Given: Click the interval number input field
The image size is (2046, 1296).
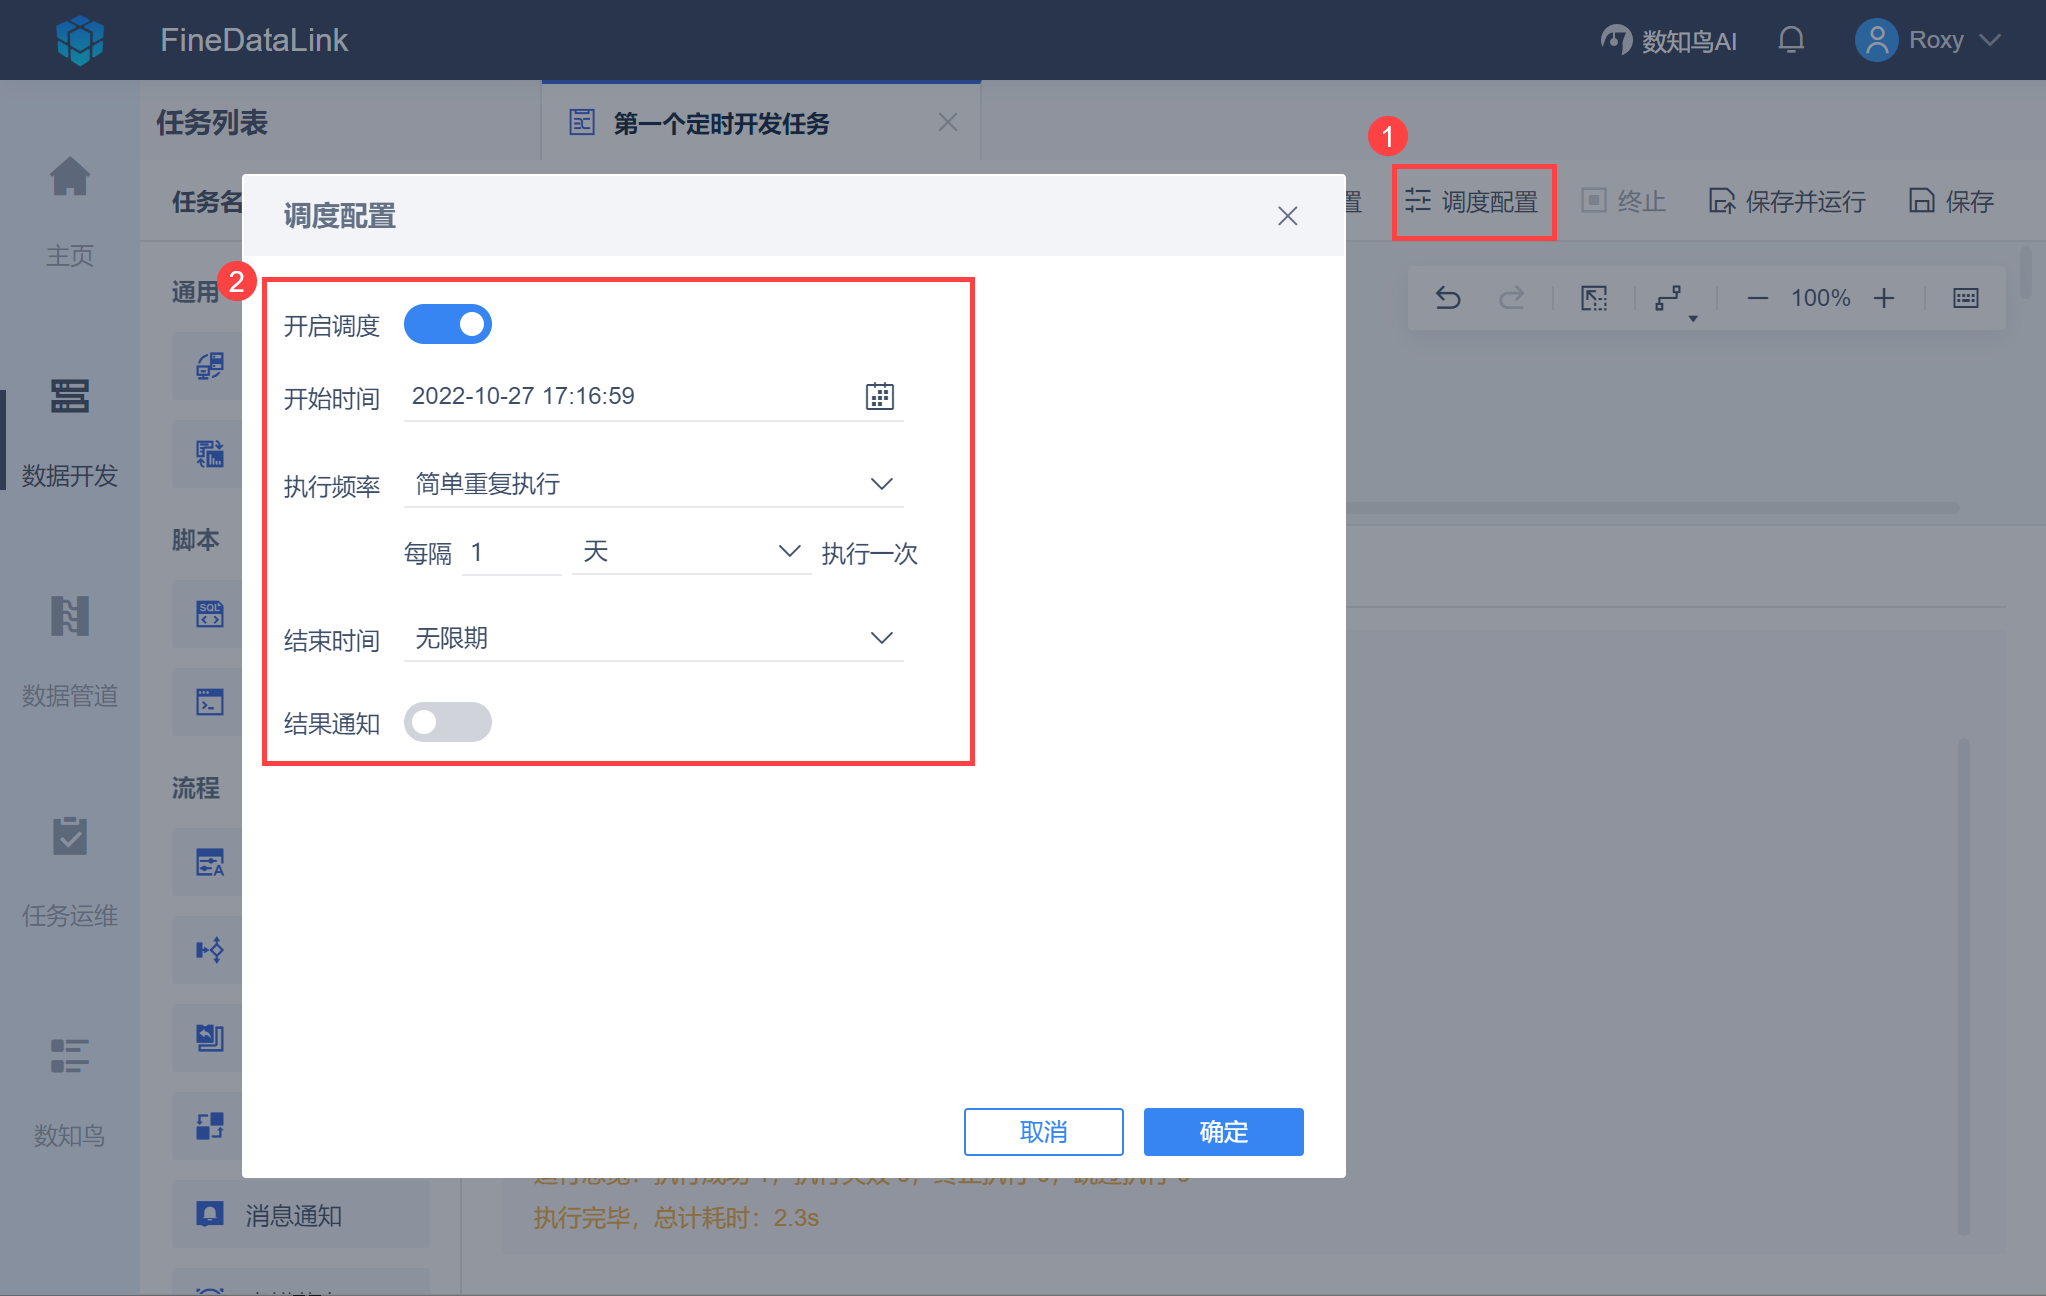Looking at the screenshot, I should [x=511, y=552].
